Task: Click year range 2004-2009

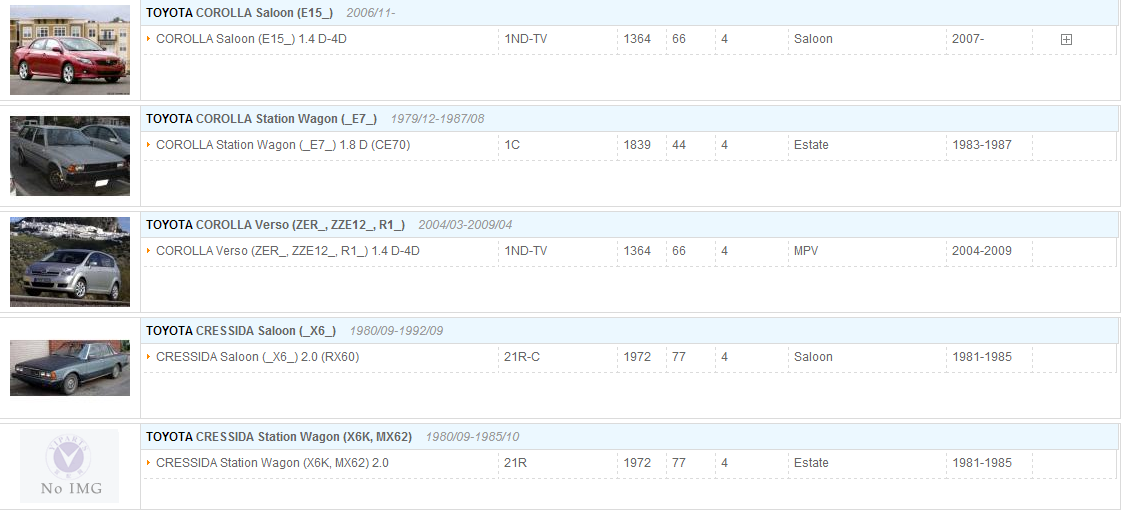Action: [x=982, y=250]
